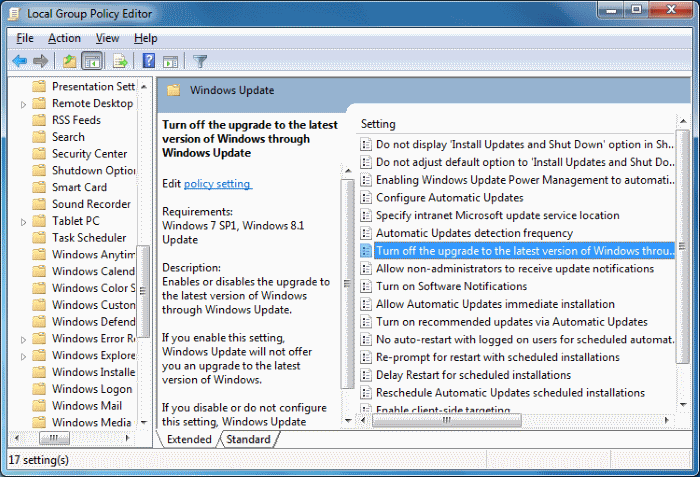Expand the Tablet PC tree node

coord(23,222)
